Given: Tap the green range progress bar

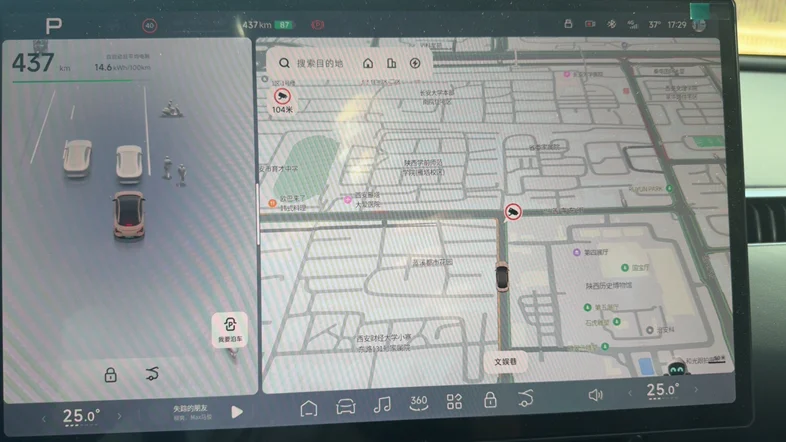Looking at the screenshot, I should coord(83,81).
